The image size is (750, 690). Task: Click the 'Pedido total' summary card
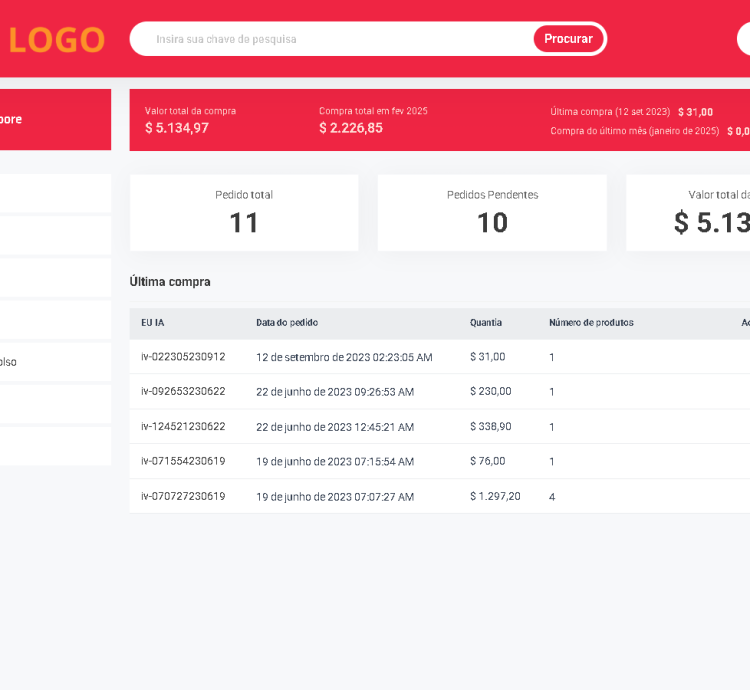point(244,212)
